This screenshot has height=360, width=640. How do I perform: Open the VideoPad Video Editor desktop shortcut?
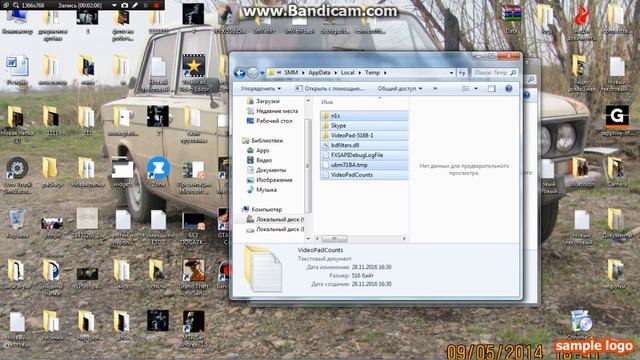pyautogui.click(x=193, y=73)
